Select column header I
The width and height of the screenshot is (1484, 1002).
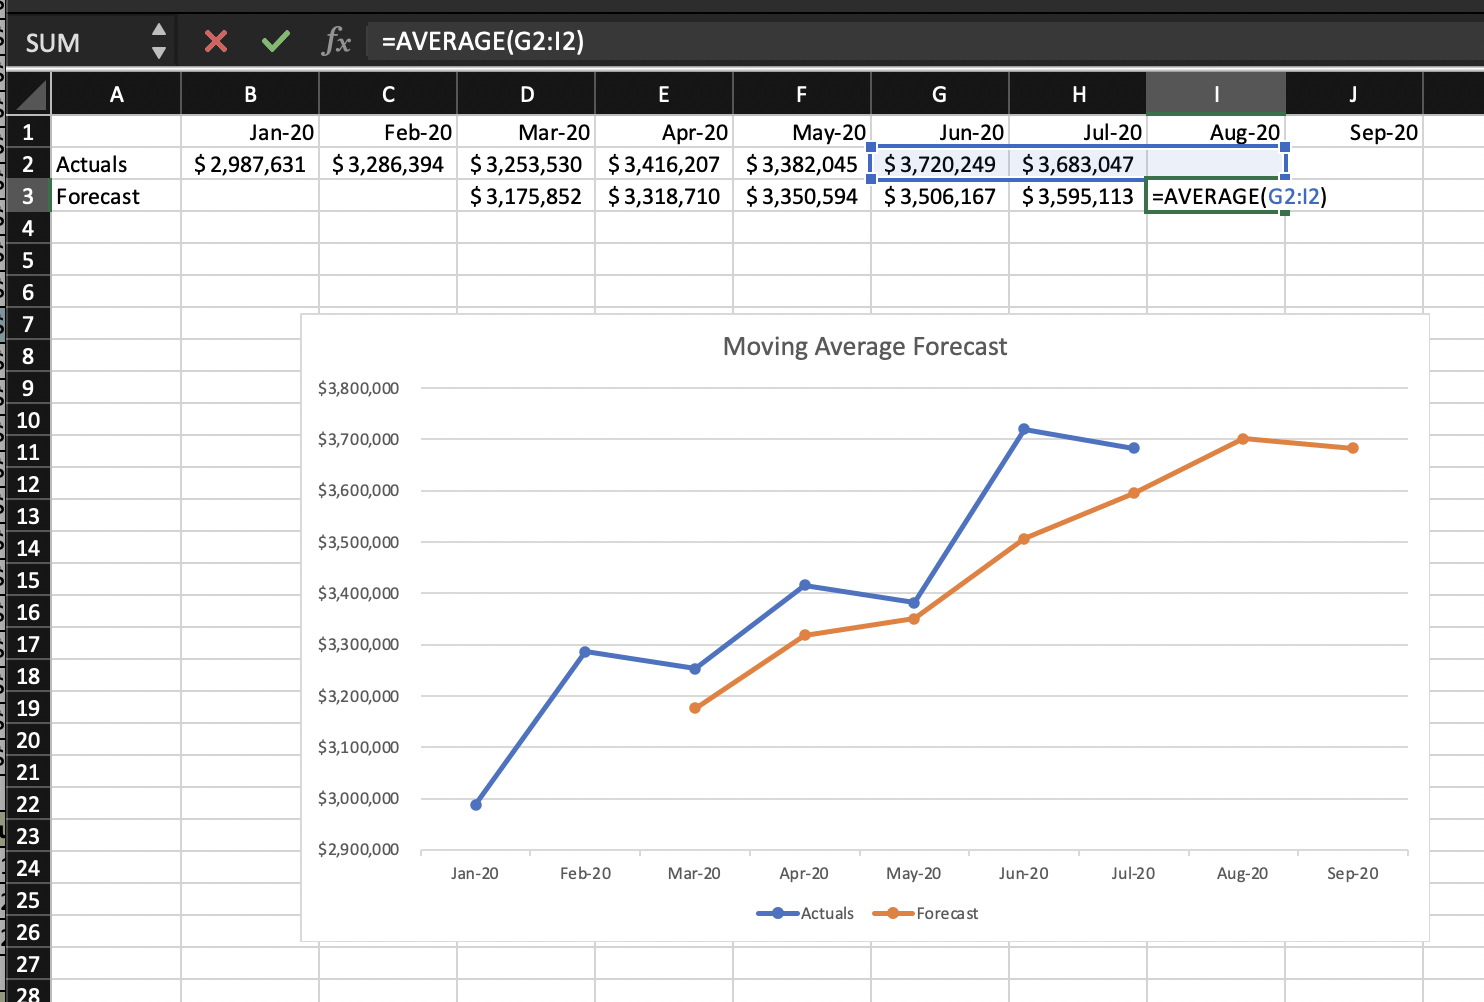point(1215,93)
